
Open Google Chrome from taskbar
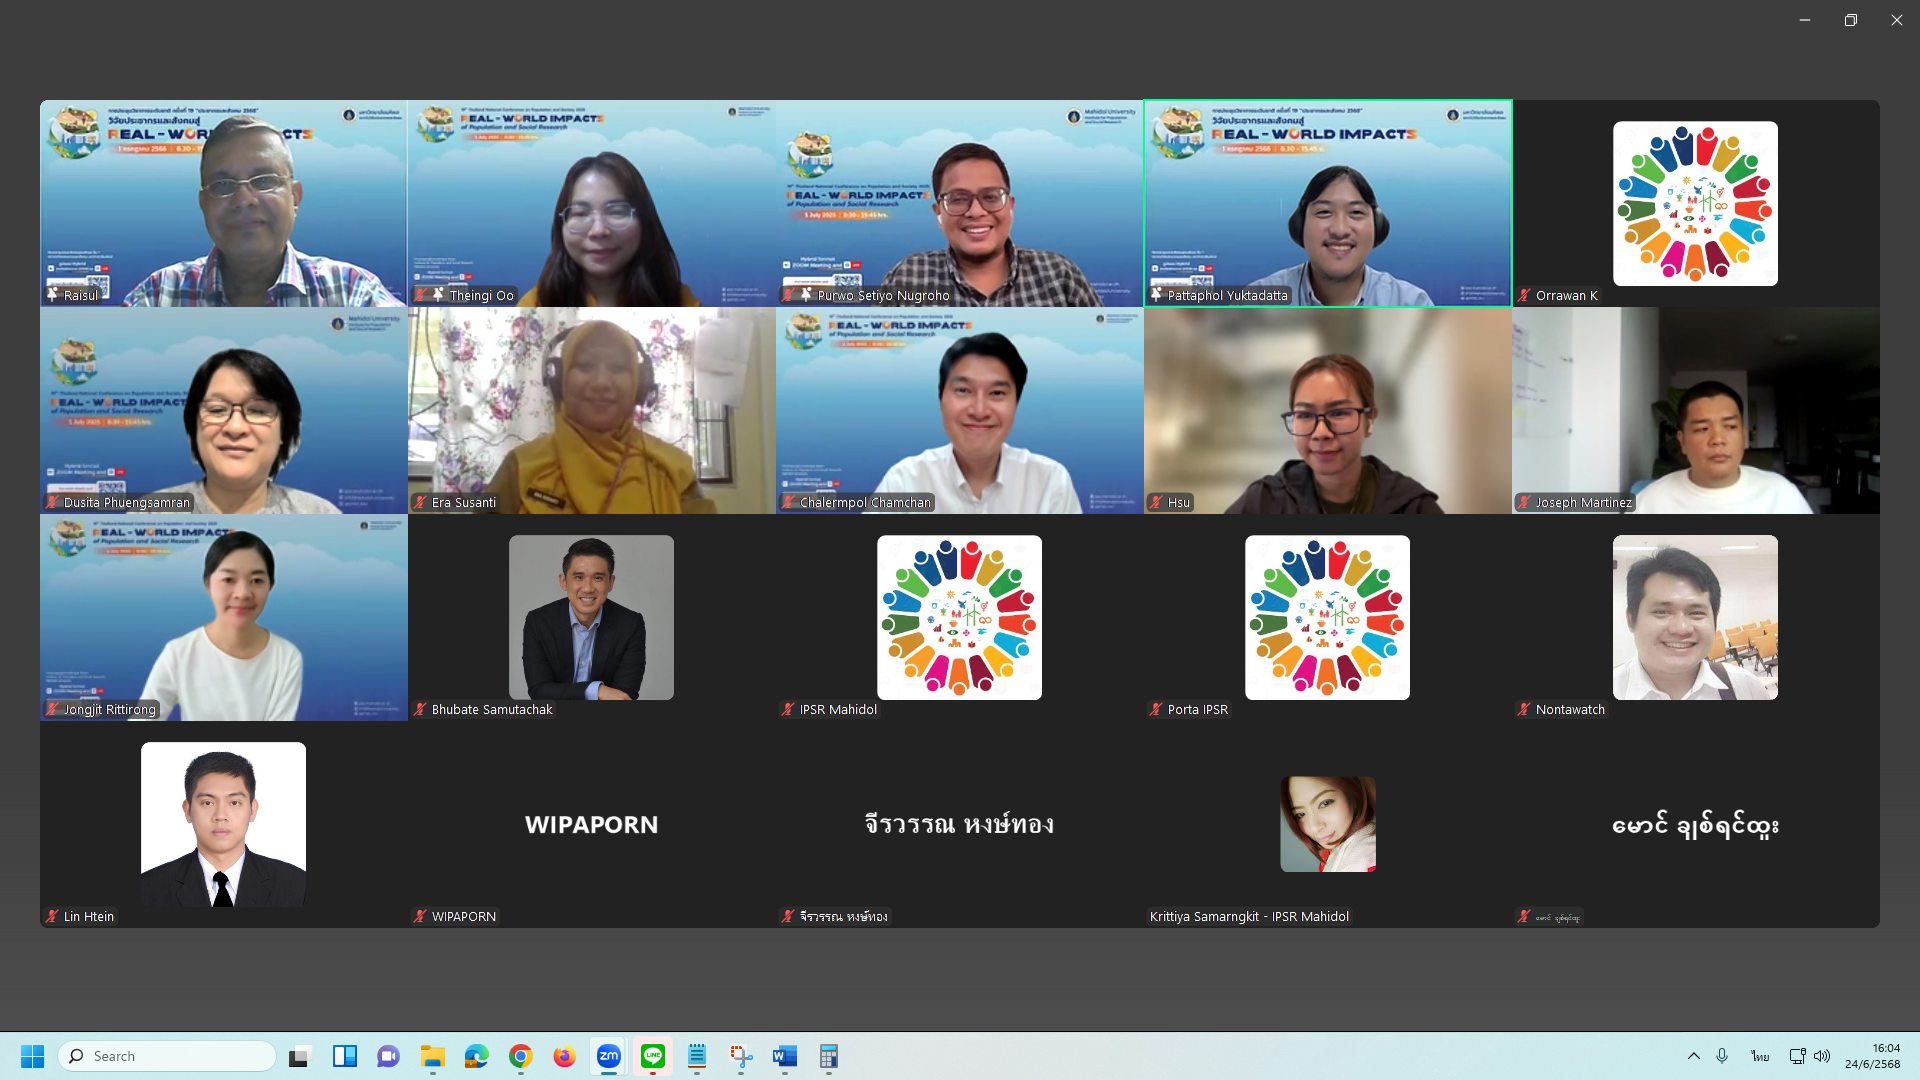click(520, 1056)
